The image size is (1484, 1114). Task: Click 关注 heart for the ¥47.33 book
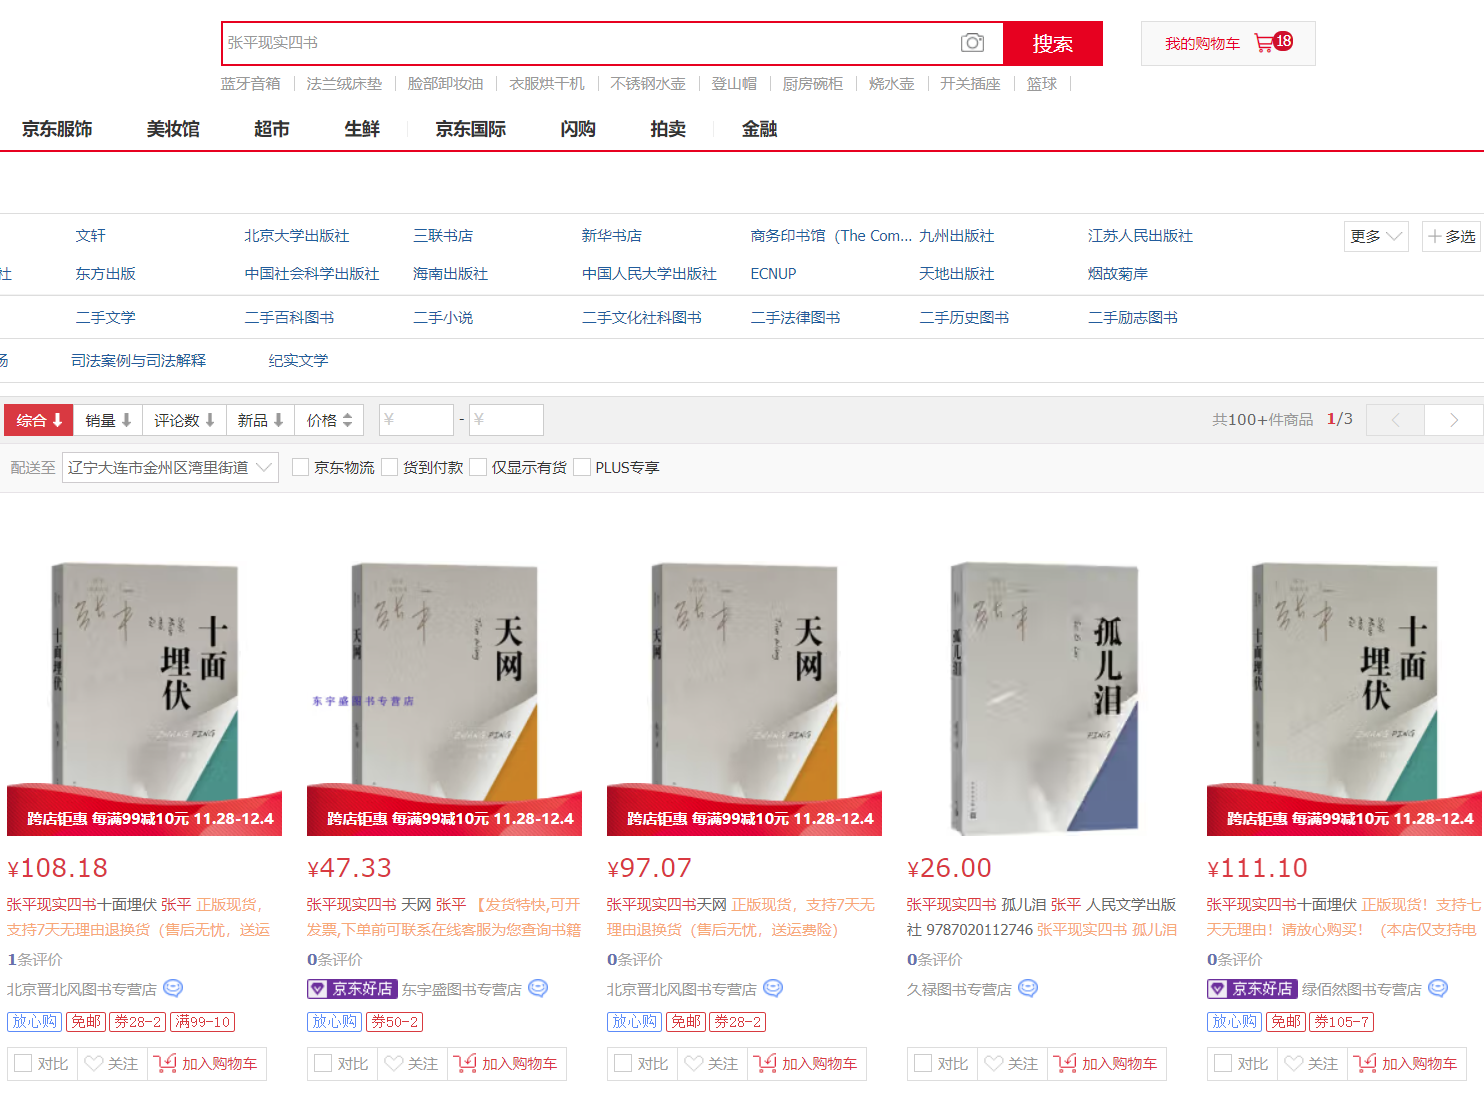[412, 1064]
